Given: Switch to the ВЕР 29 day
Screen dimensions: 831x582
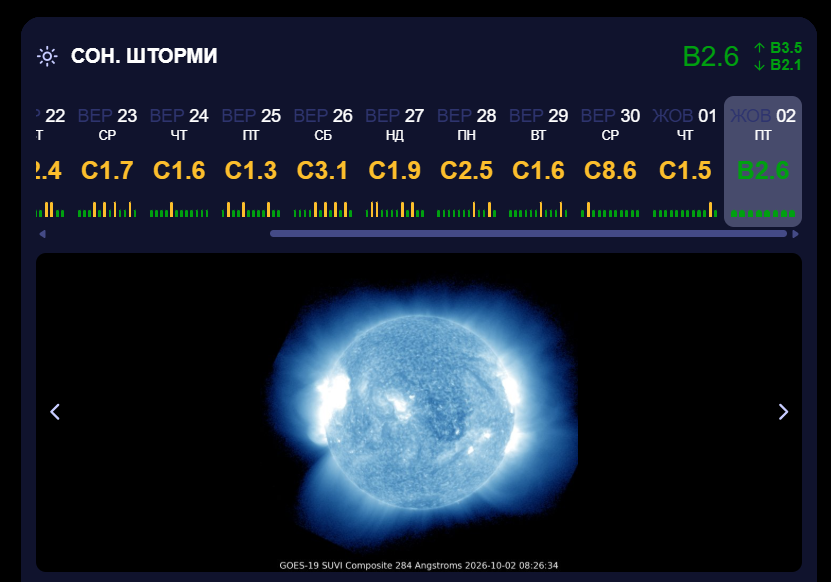Looking at the screenshot, I should [x=538, y=161].
